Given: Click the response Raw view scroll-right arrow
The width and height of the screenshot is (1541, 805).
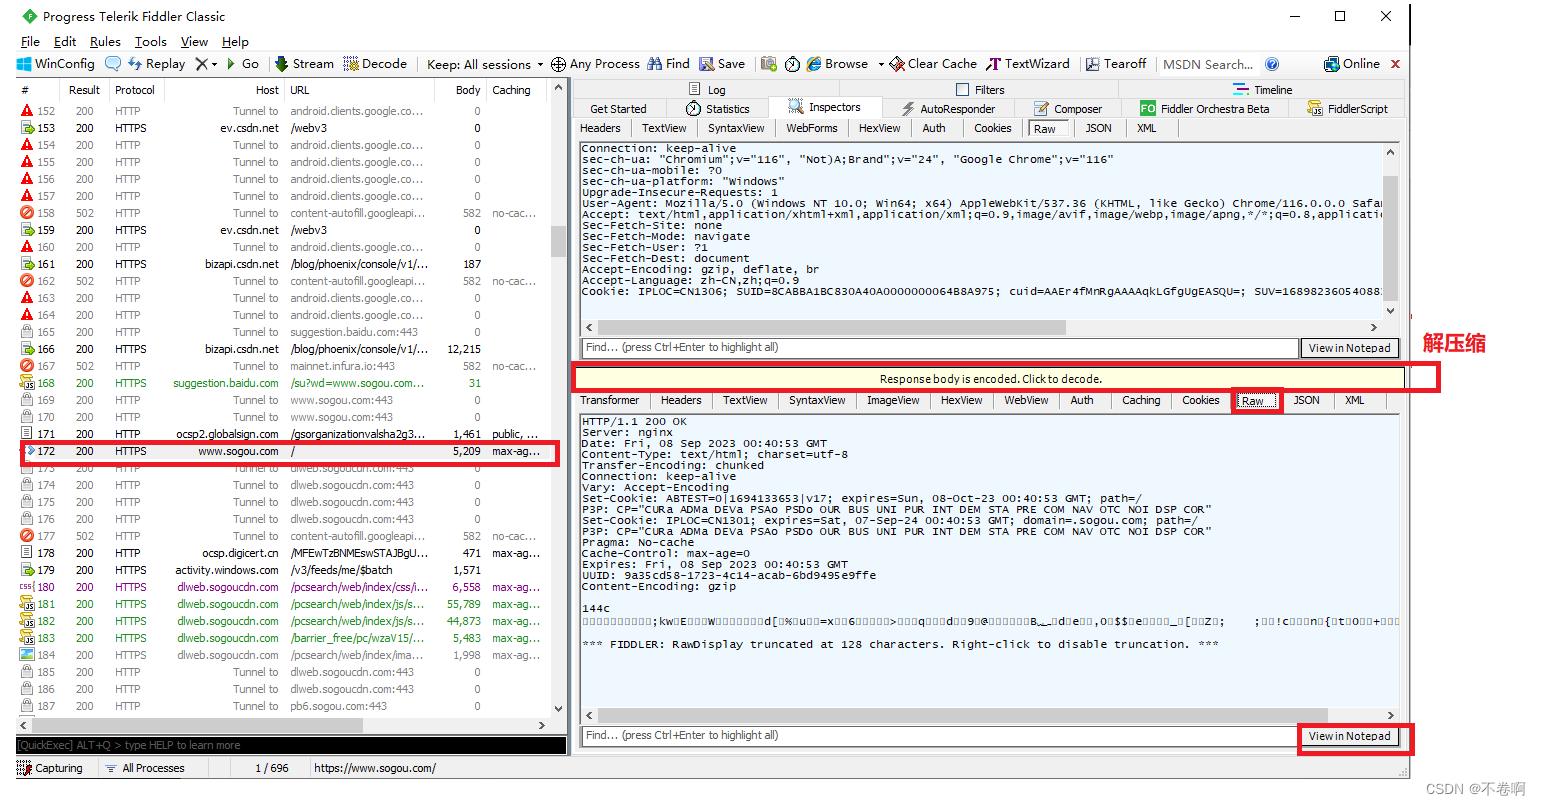Looking at the screenshot, I should click(x=1390, y=715).
